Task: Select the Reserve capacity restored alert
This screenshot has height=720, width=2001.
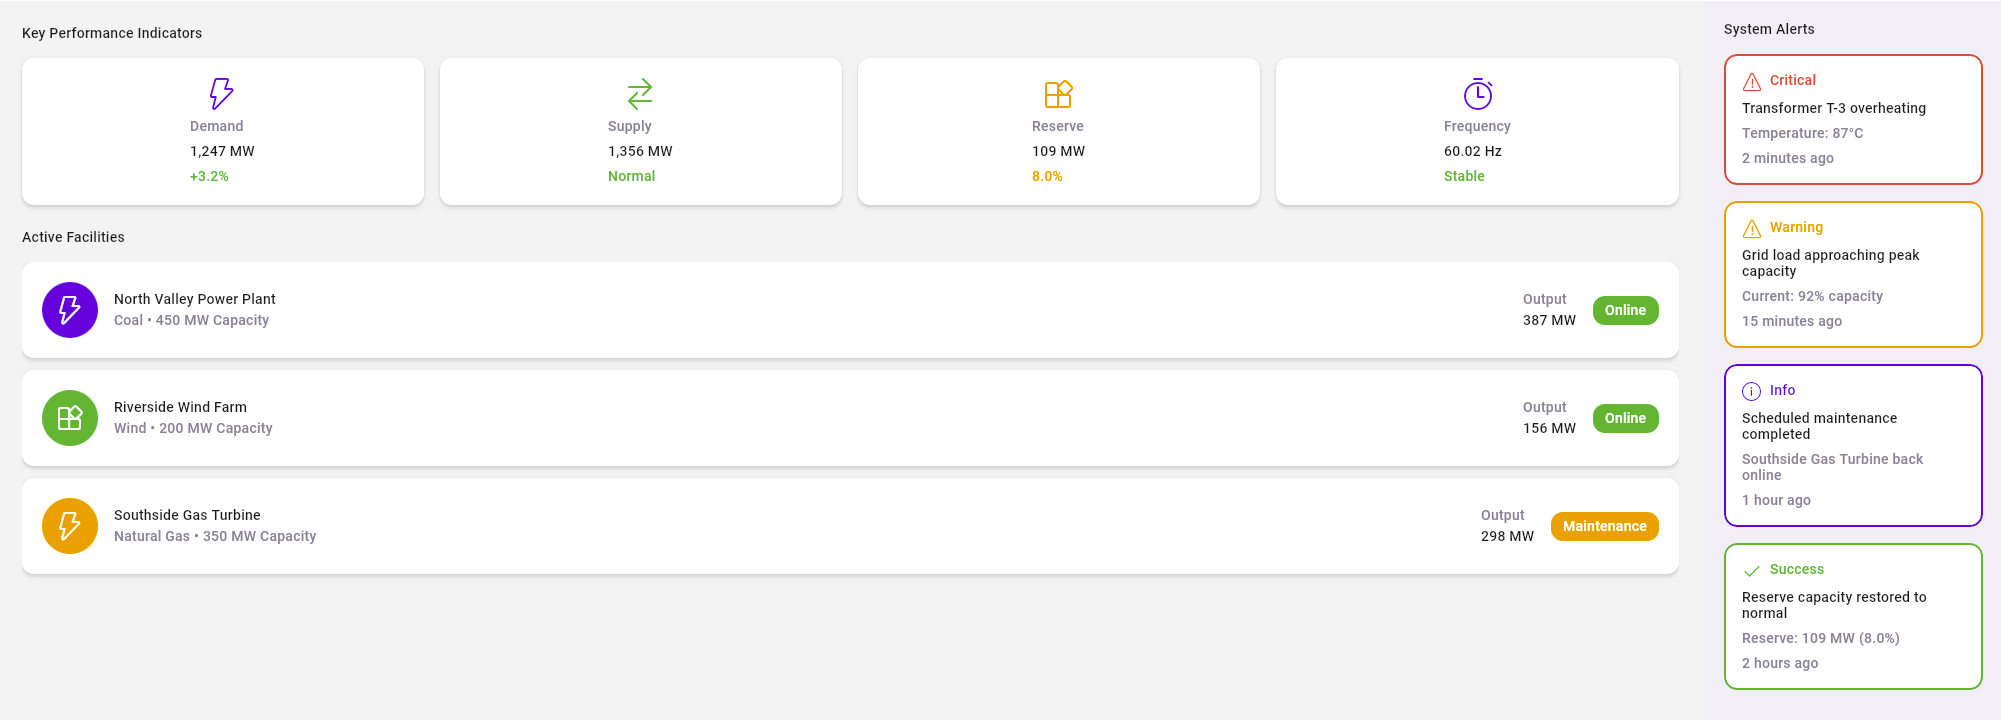Action: coord(1833,605)
